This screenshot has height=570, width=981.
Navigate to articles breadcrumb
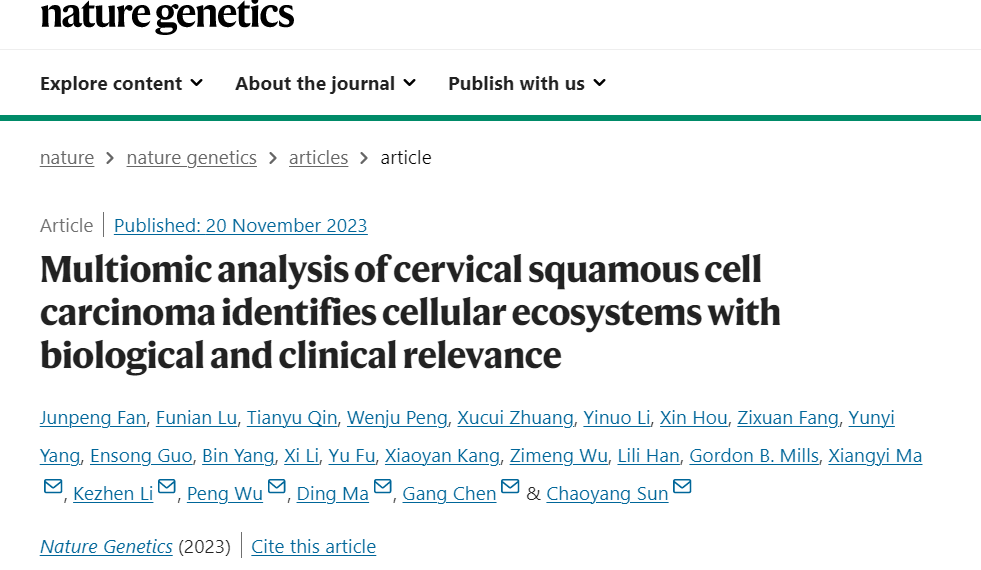[x=318, y=157]
